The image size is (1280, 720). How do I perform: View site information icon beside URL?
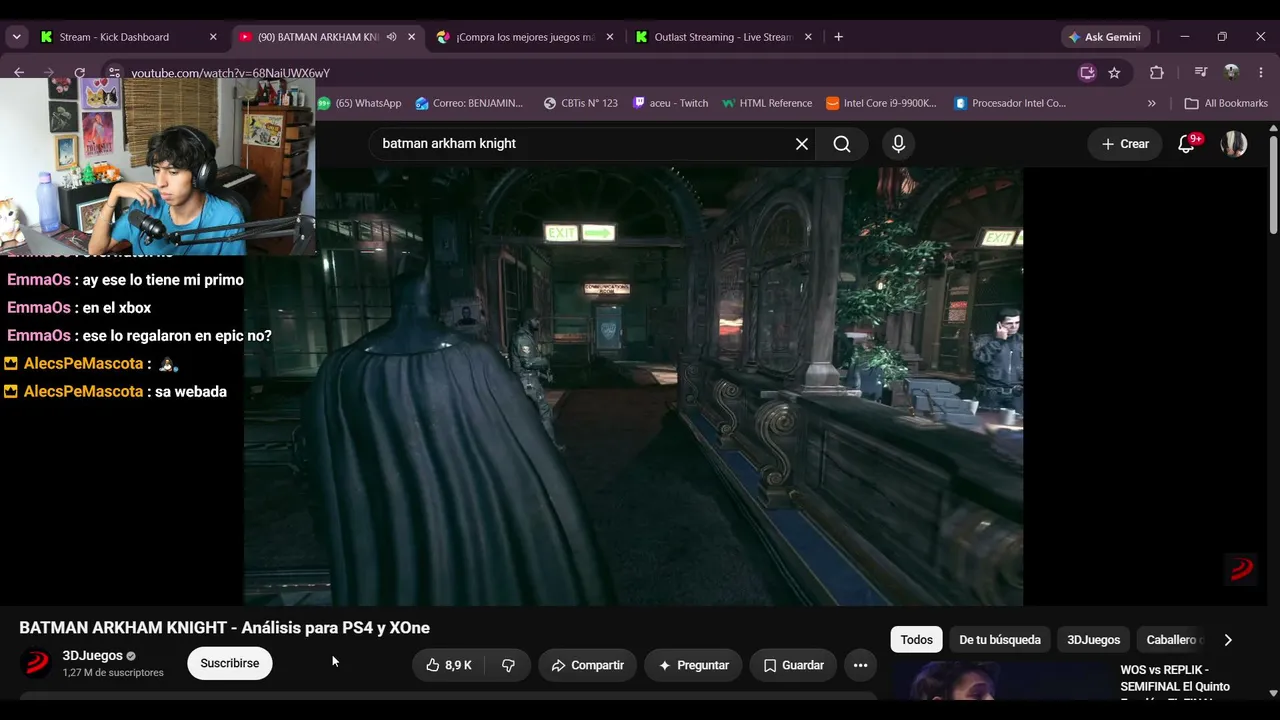pyautogui.click(x=114, y=73)
